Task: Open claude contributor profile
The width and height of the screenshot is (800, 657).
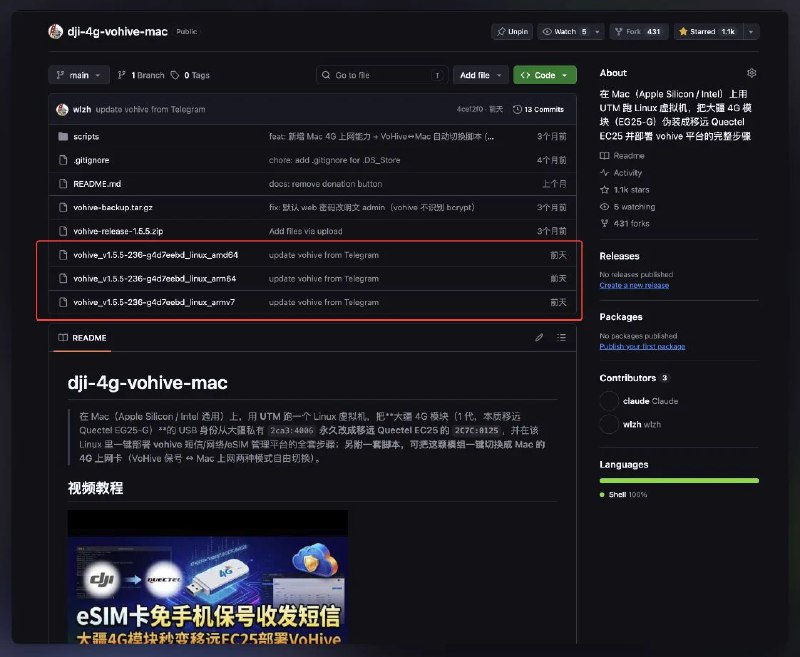Action: (651, 401)
